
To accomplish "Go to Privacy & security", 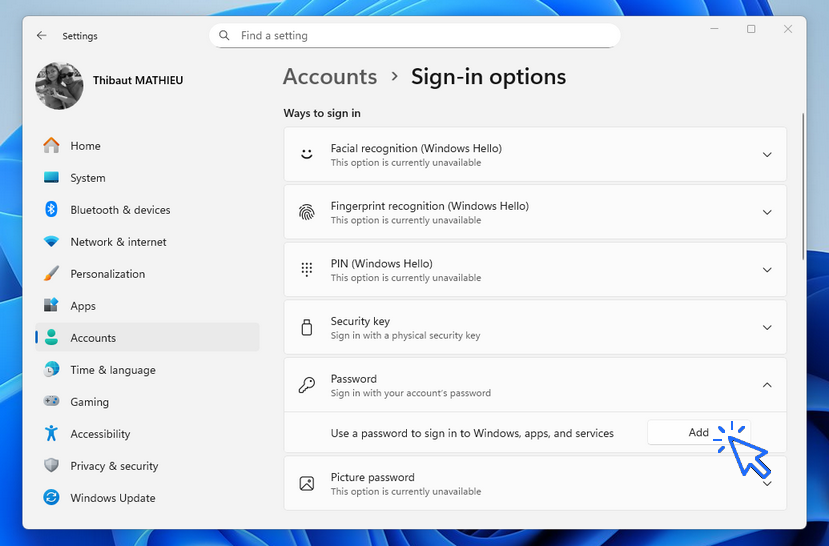I will pos(147,465).
